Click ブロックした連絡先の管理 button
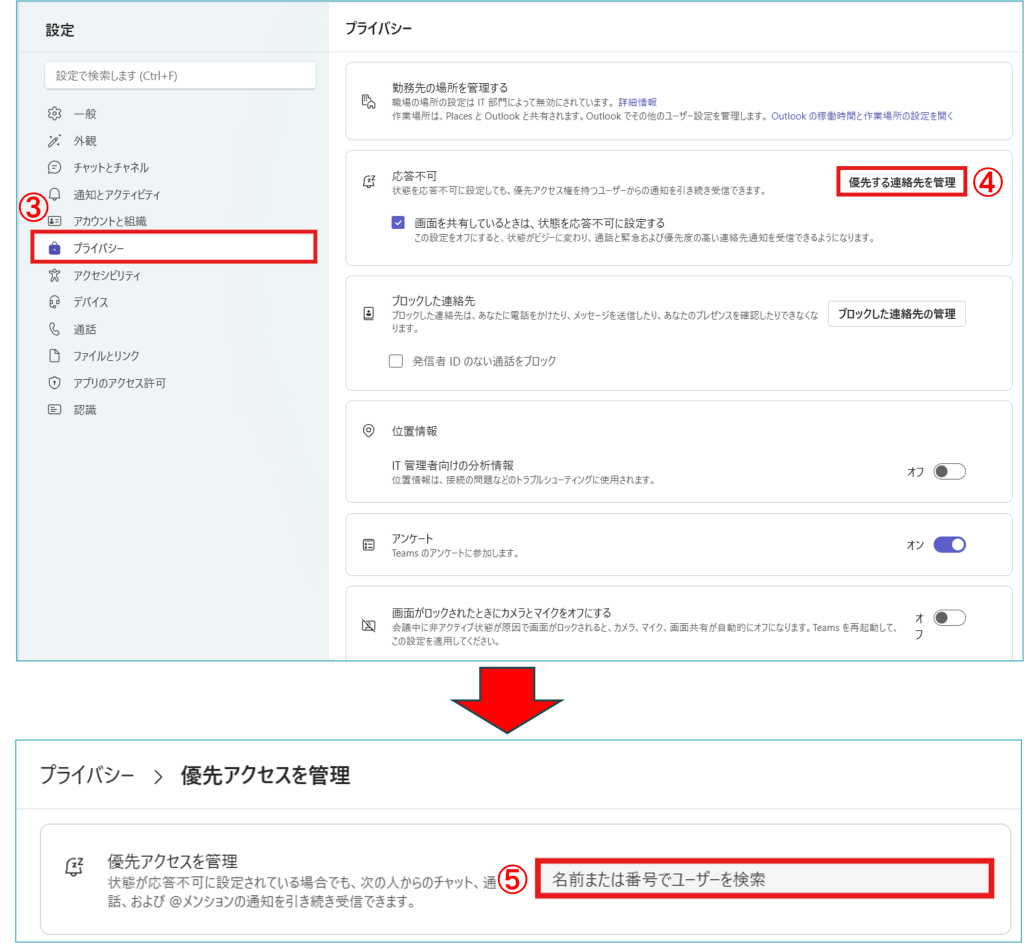The height and width of the screenshot is (943, 1024). pos(896,314)
